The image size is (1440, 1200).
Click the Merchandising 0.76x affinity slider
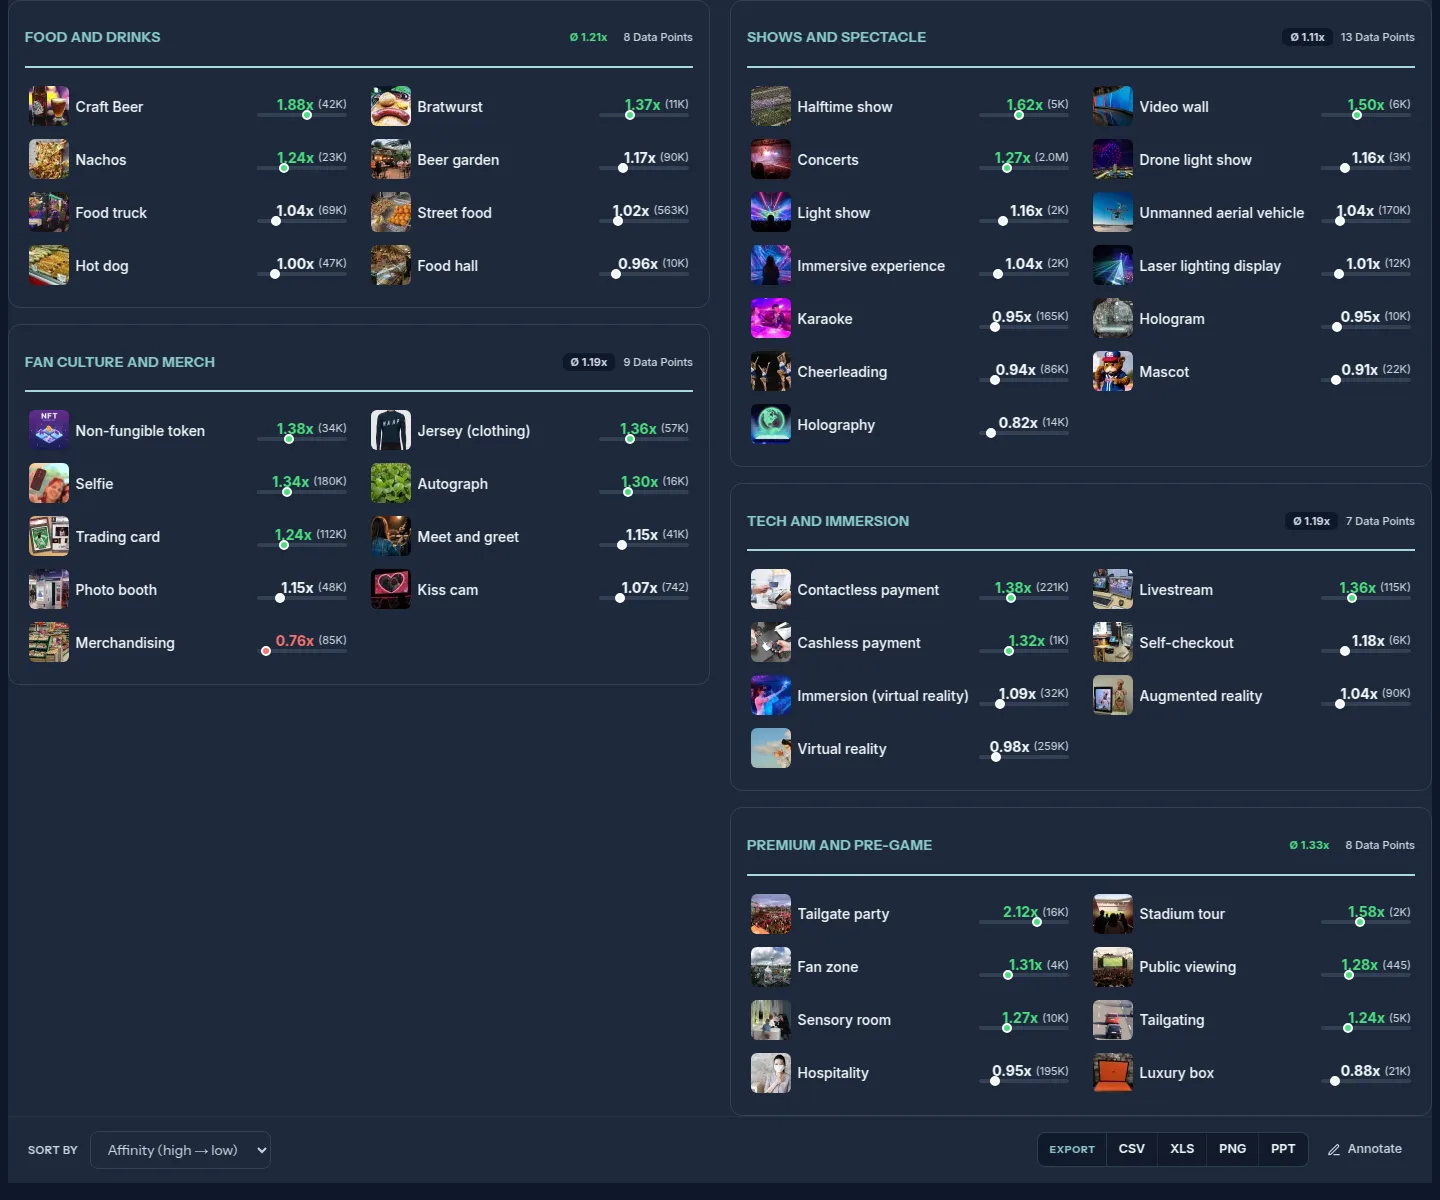pos(302,651)
